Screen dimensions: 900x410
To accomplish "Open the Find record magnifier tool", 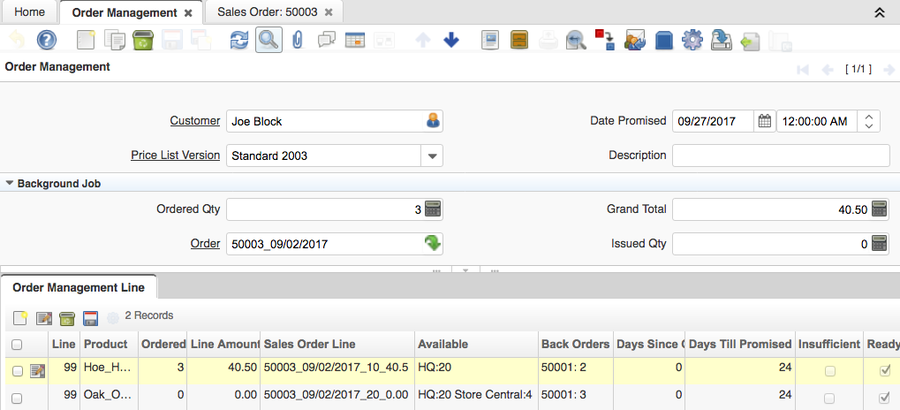I will pos(268,40).
